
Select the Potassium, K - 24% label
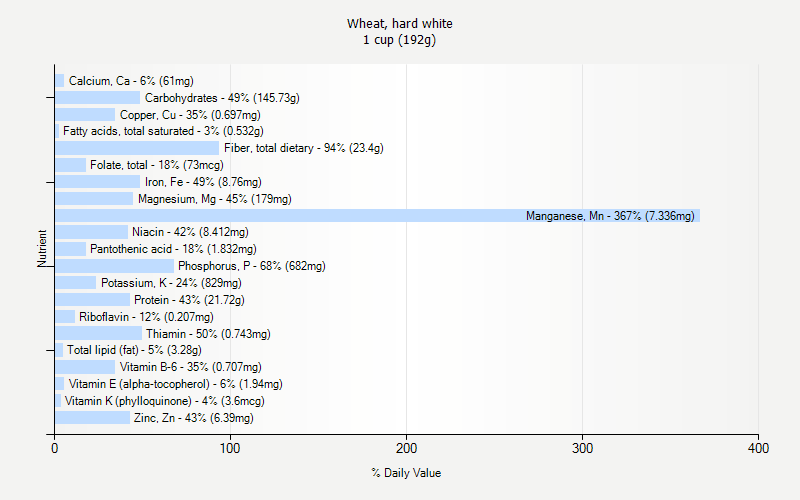(x=171, y=283)
